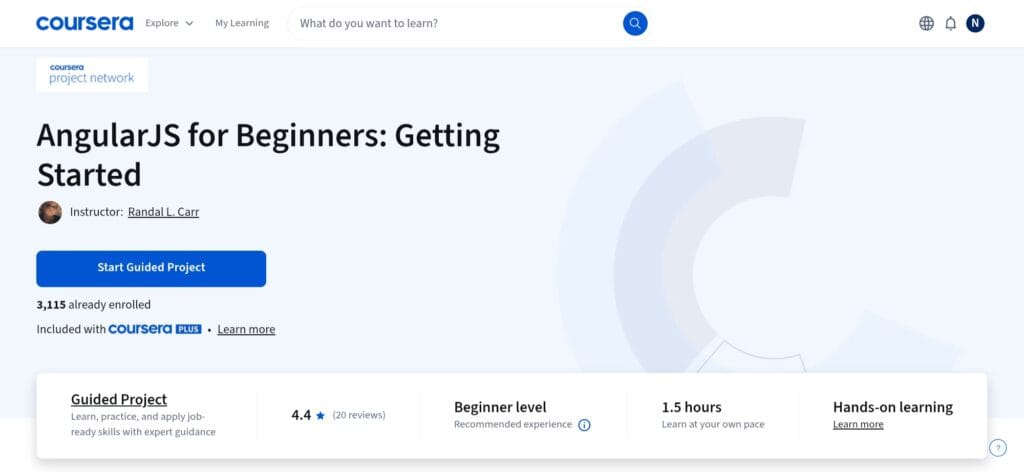1024x472 pixels.
Task: Click the Coursera Plus logo badge
Action: click(155, 329)
